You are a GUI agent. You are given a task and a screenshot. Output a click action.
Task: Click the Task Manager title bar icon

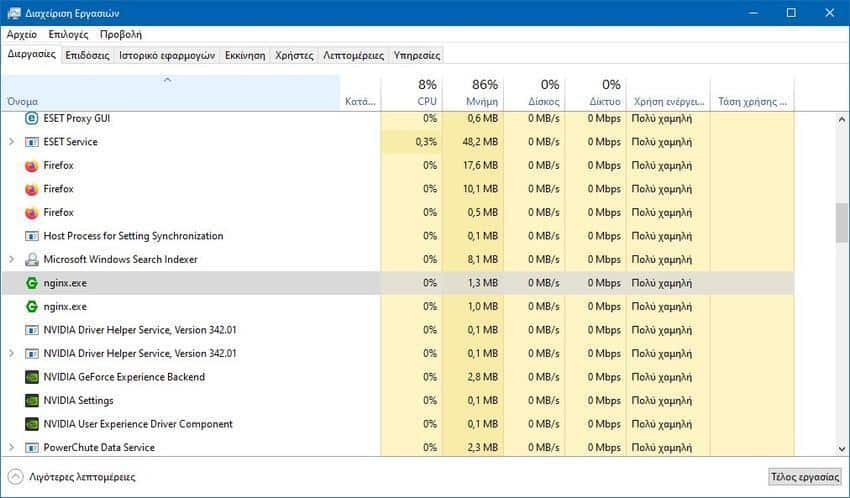14,13
